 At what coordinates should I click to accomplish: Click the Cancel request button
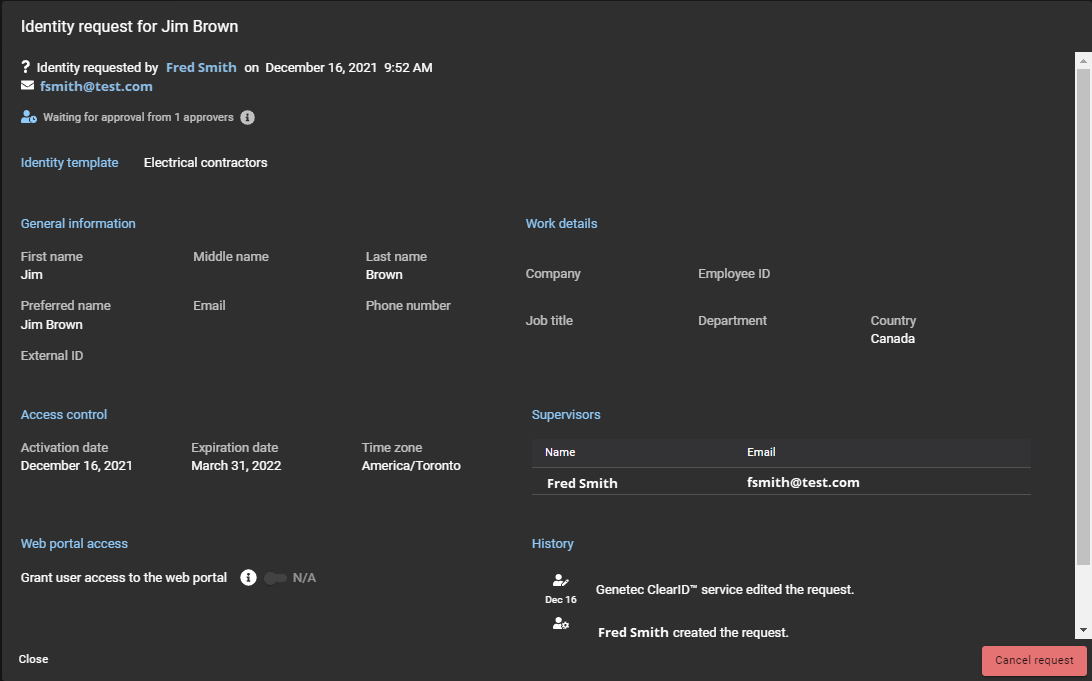(1034, 660)
